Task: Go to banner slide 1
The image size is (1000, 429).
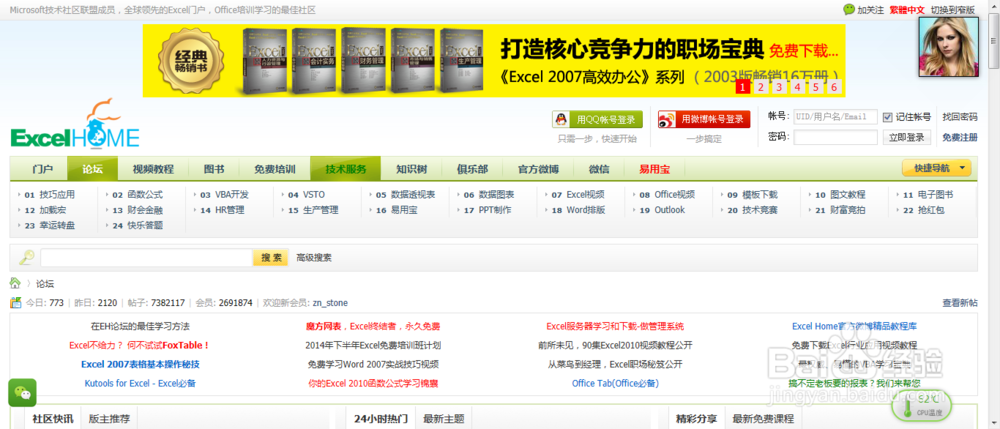Action: coord(742,87)
